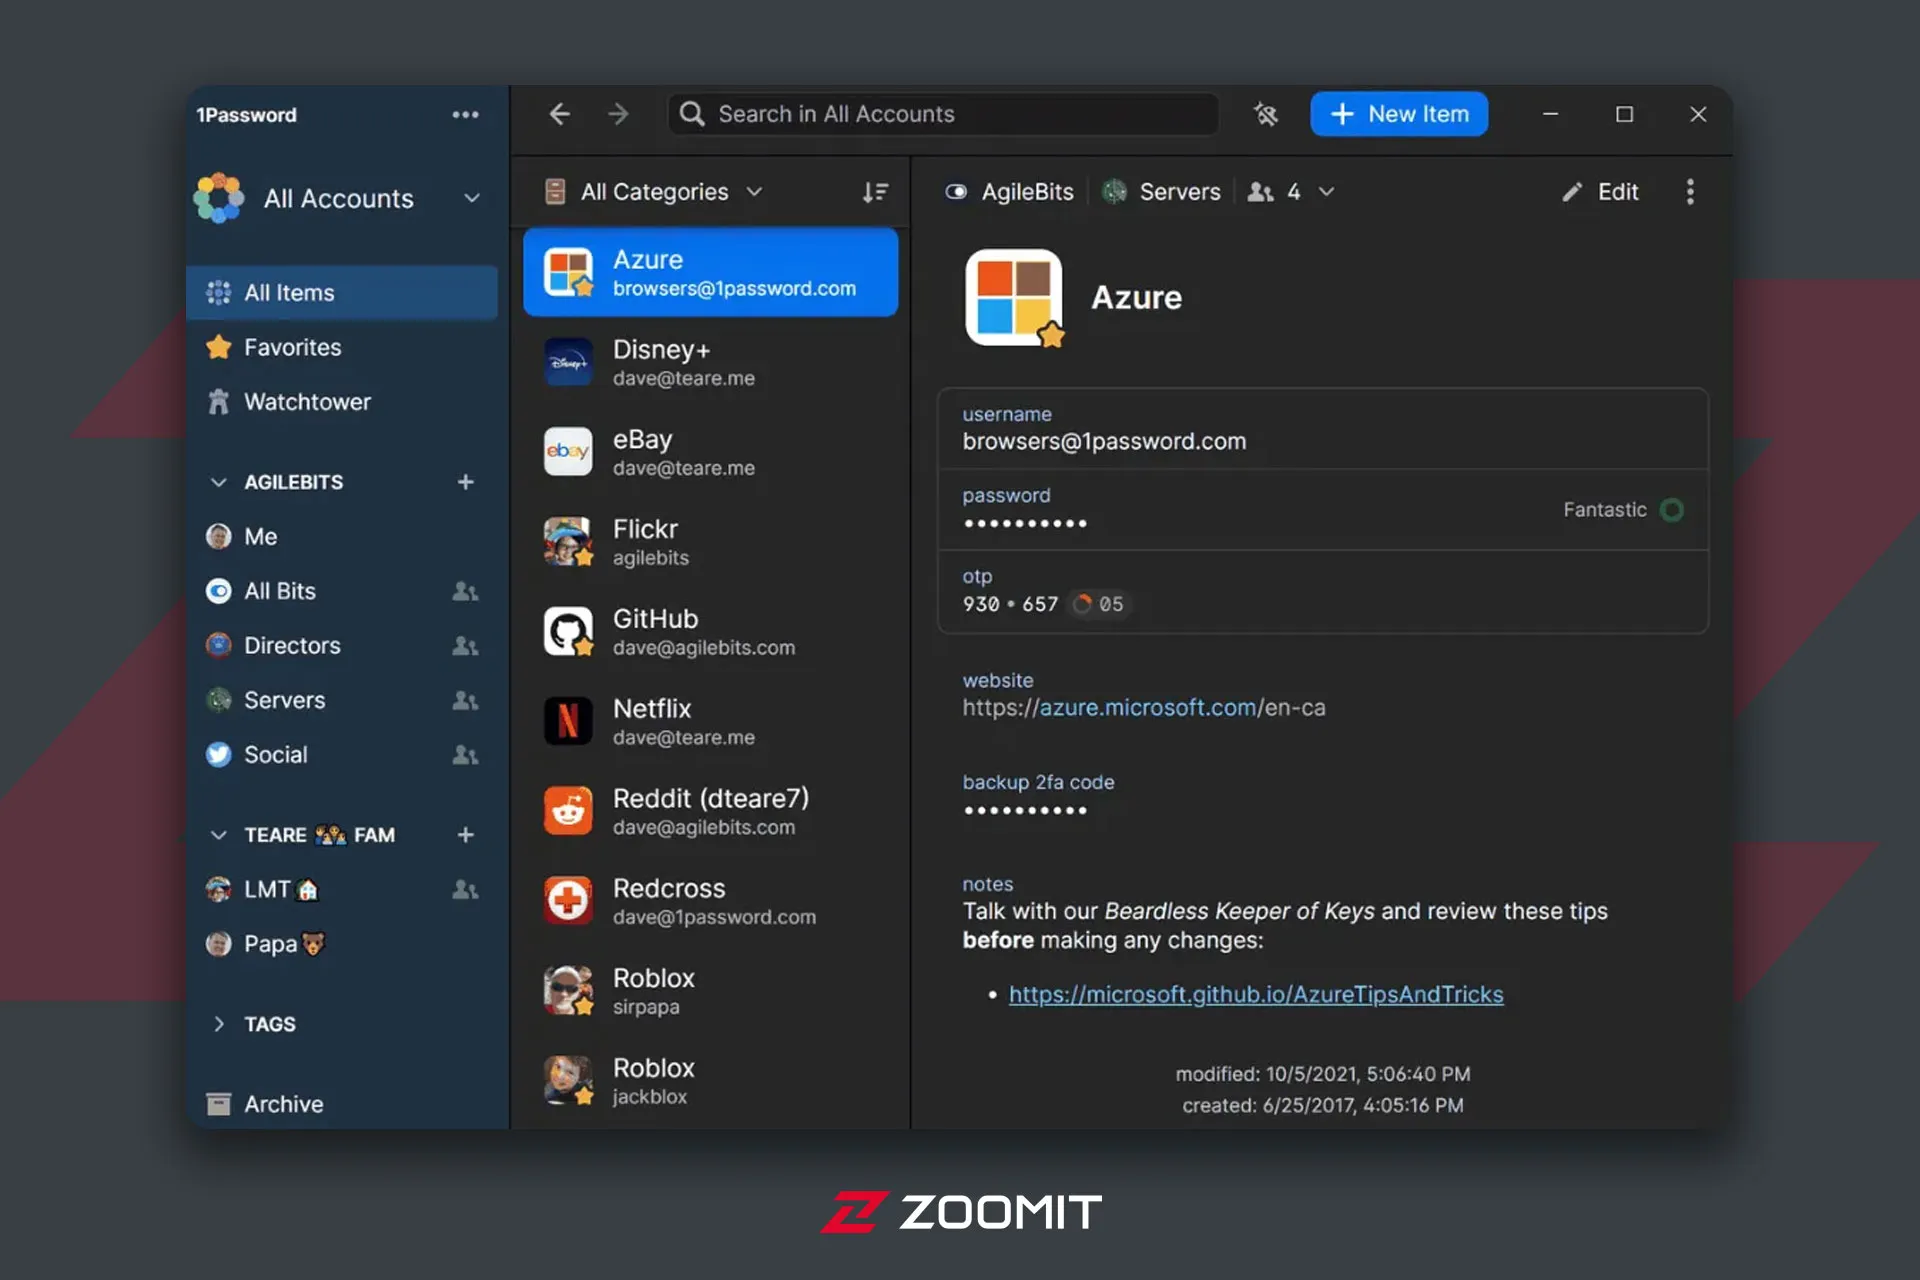The width and height of the screenshot is (1920, 1280).
Task: Click the Watchtower tower icon
Action: tap(218, 402)
